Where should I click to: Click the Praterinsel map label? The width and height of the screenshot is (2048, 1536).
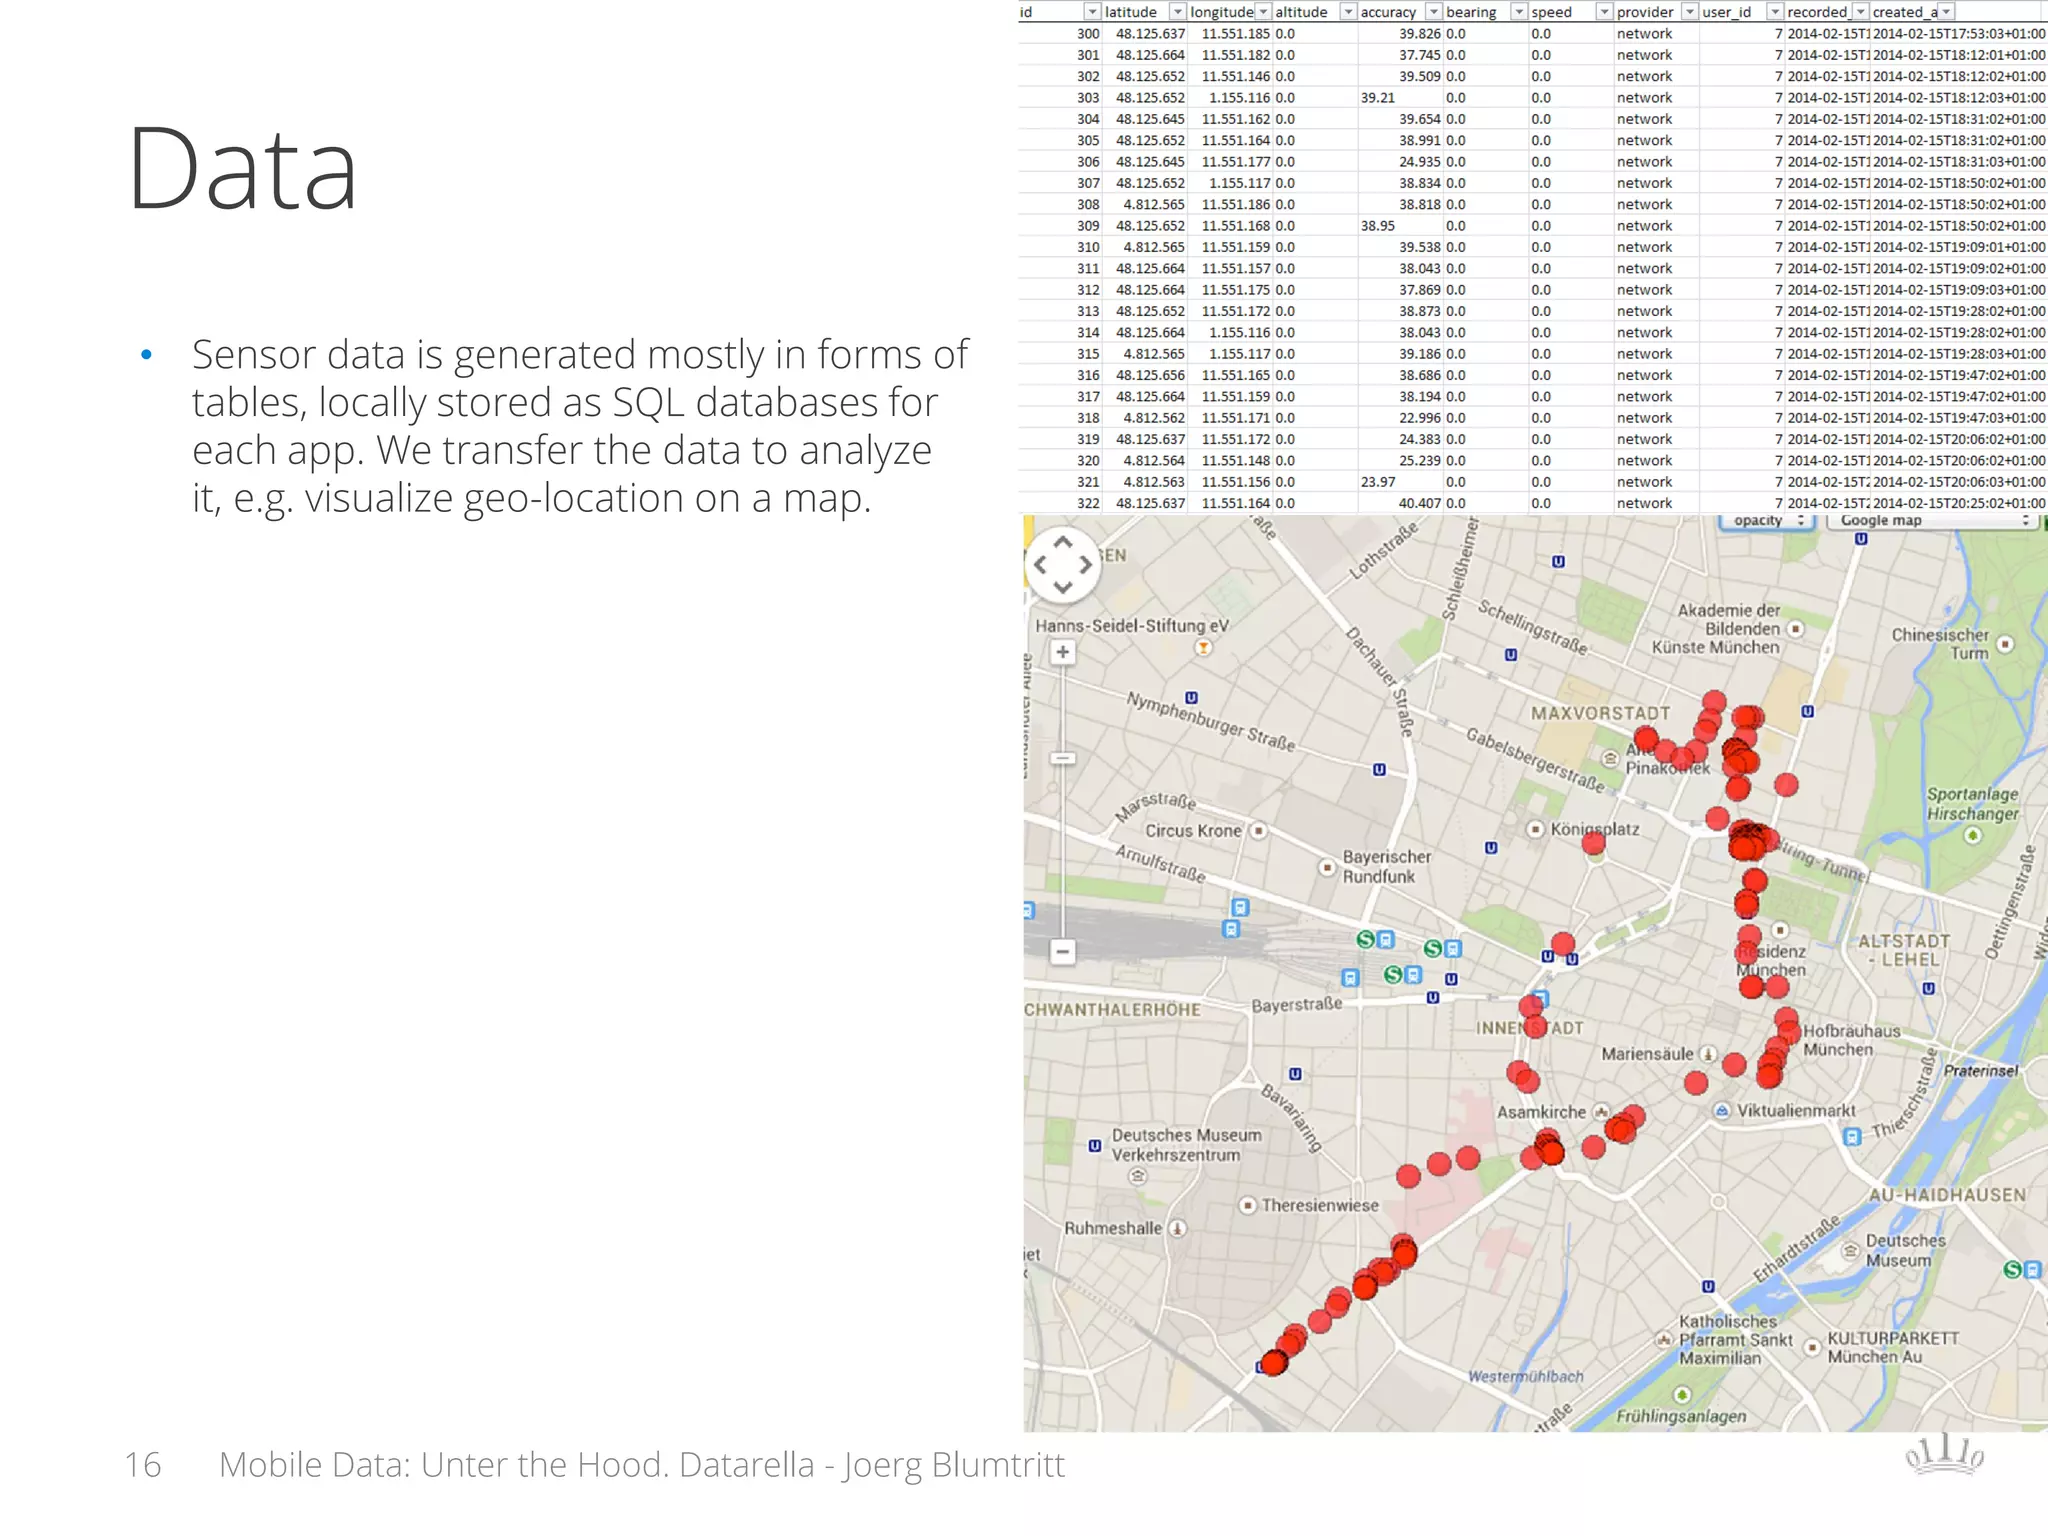(1981, 1071)
